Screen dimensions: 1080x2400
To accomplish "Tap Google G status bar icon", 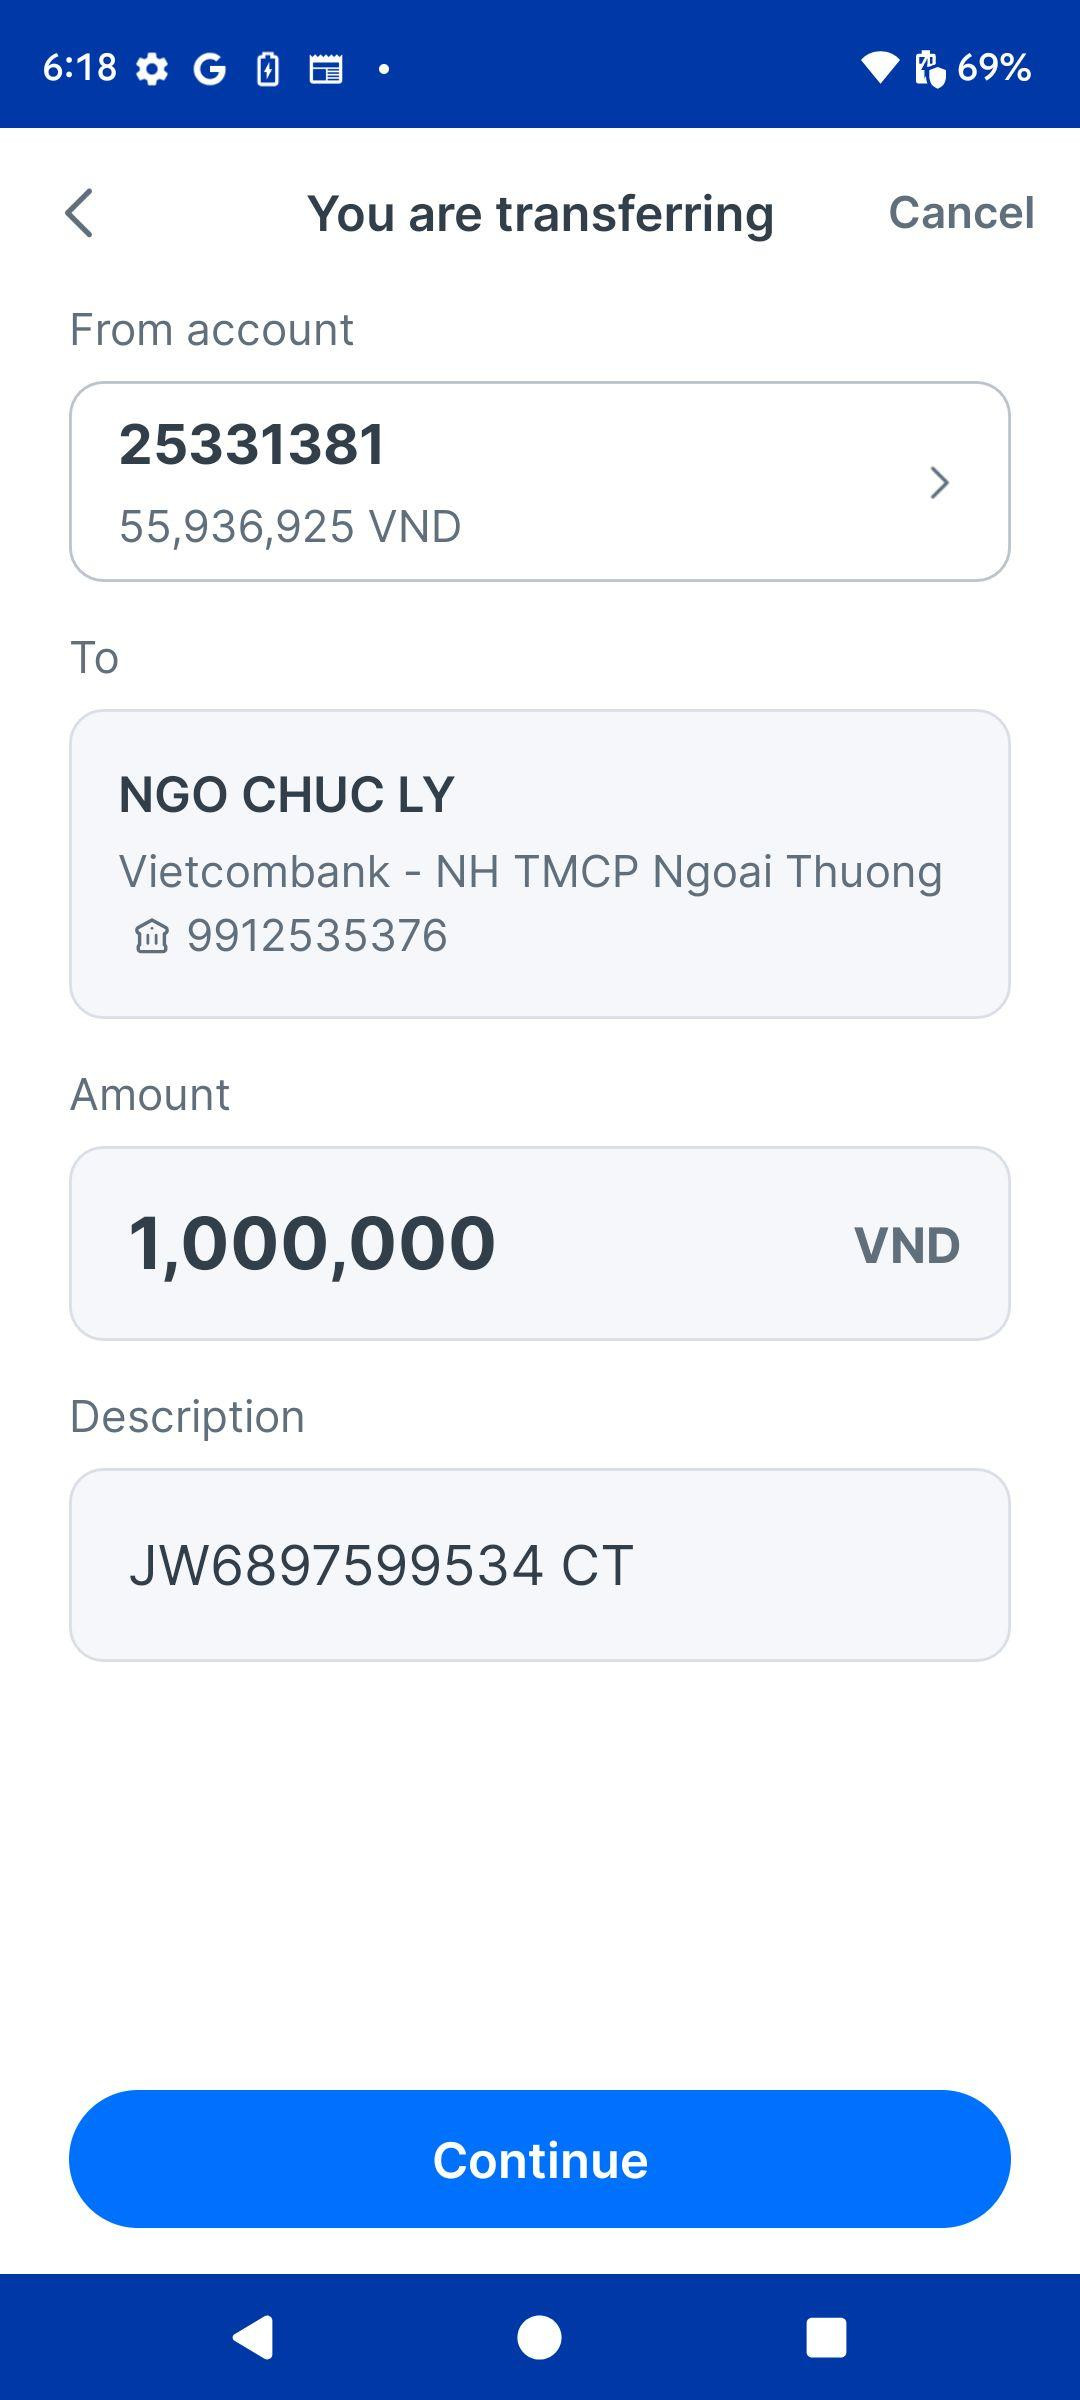I will pyautogui.click(x=209, y=69).
